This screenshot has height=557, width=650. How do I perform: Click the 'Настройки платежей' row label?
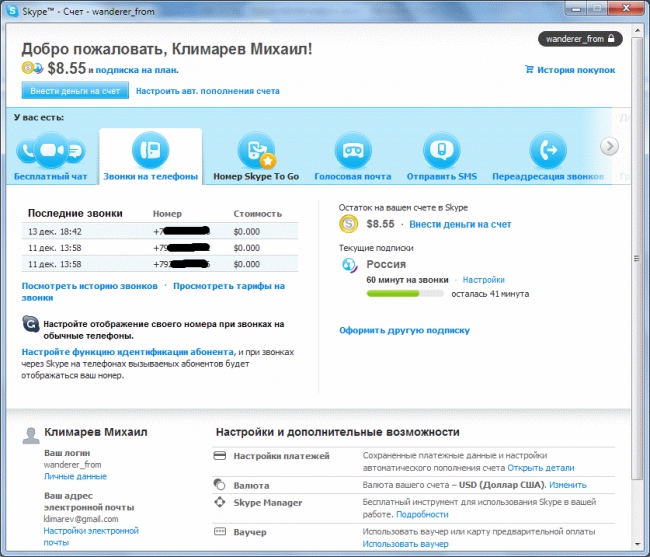tap(281, 456)
